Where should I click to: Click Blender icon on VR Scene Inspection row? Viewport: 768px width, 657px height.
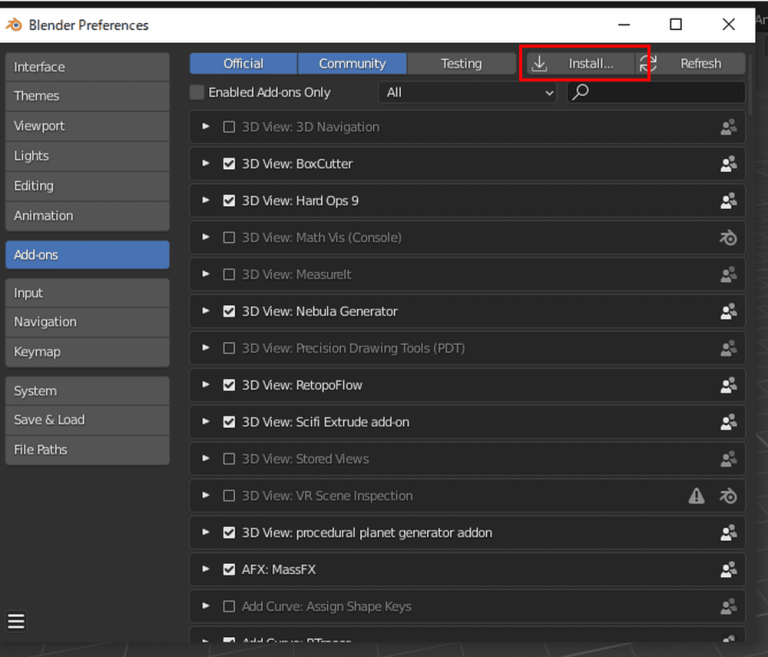pos(728,496)
